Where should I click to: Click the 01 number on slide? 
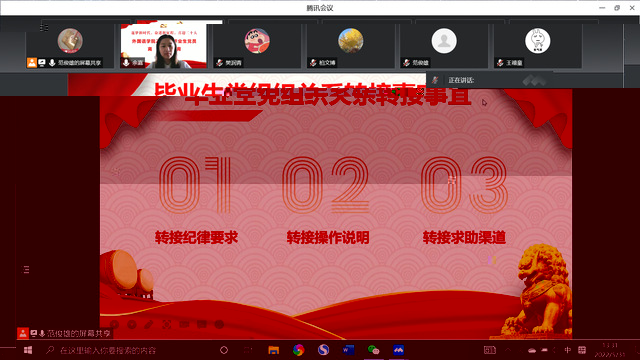coord(195,185)
